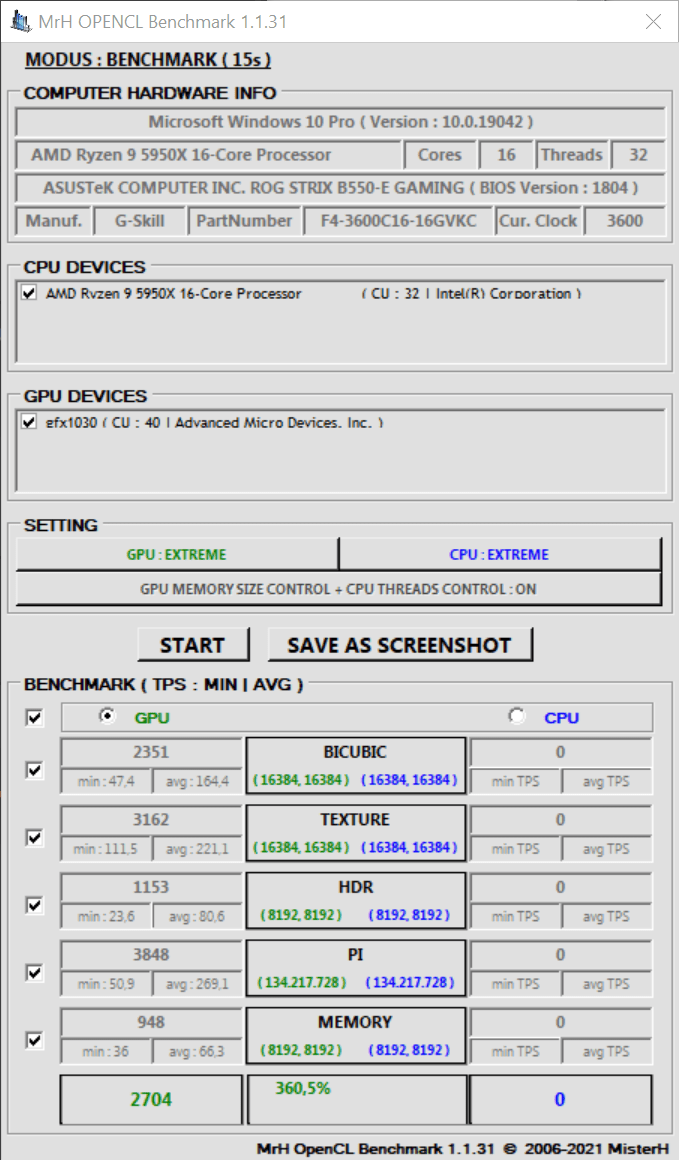Viewport: 679px width, 1160px height.
Task: Click the TEXTURE min : 111,5 value
Action: point(107,849)
